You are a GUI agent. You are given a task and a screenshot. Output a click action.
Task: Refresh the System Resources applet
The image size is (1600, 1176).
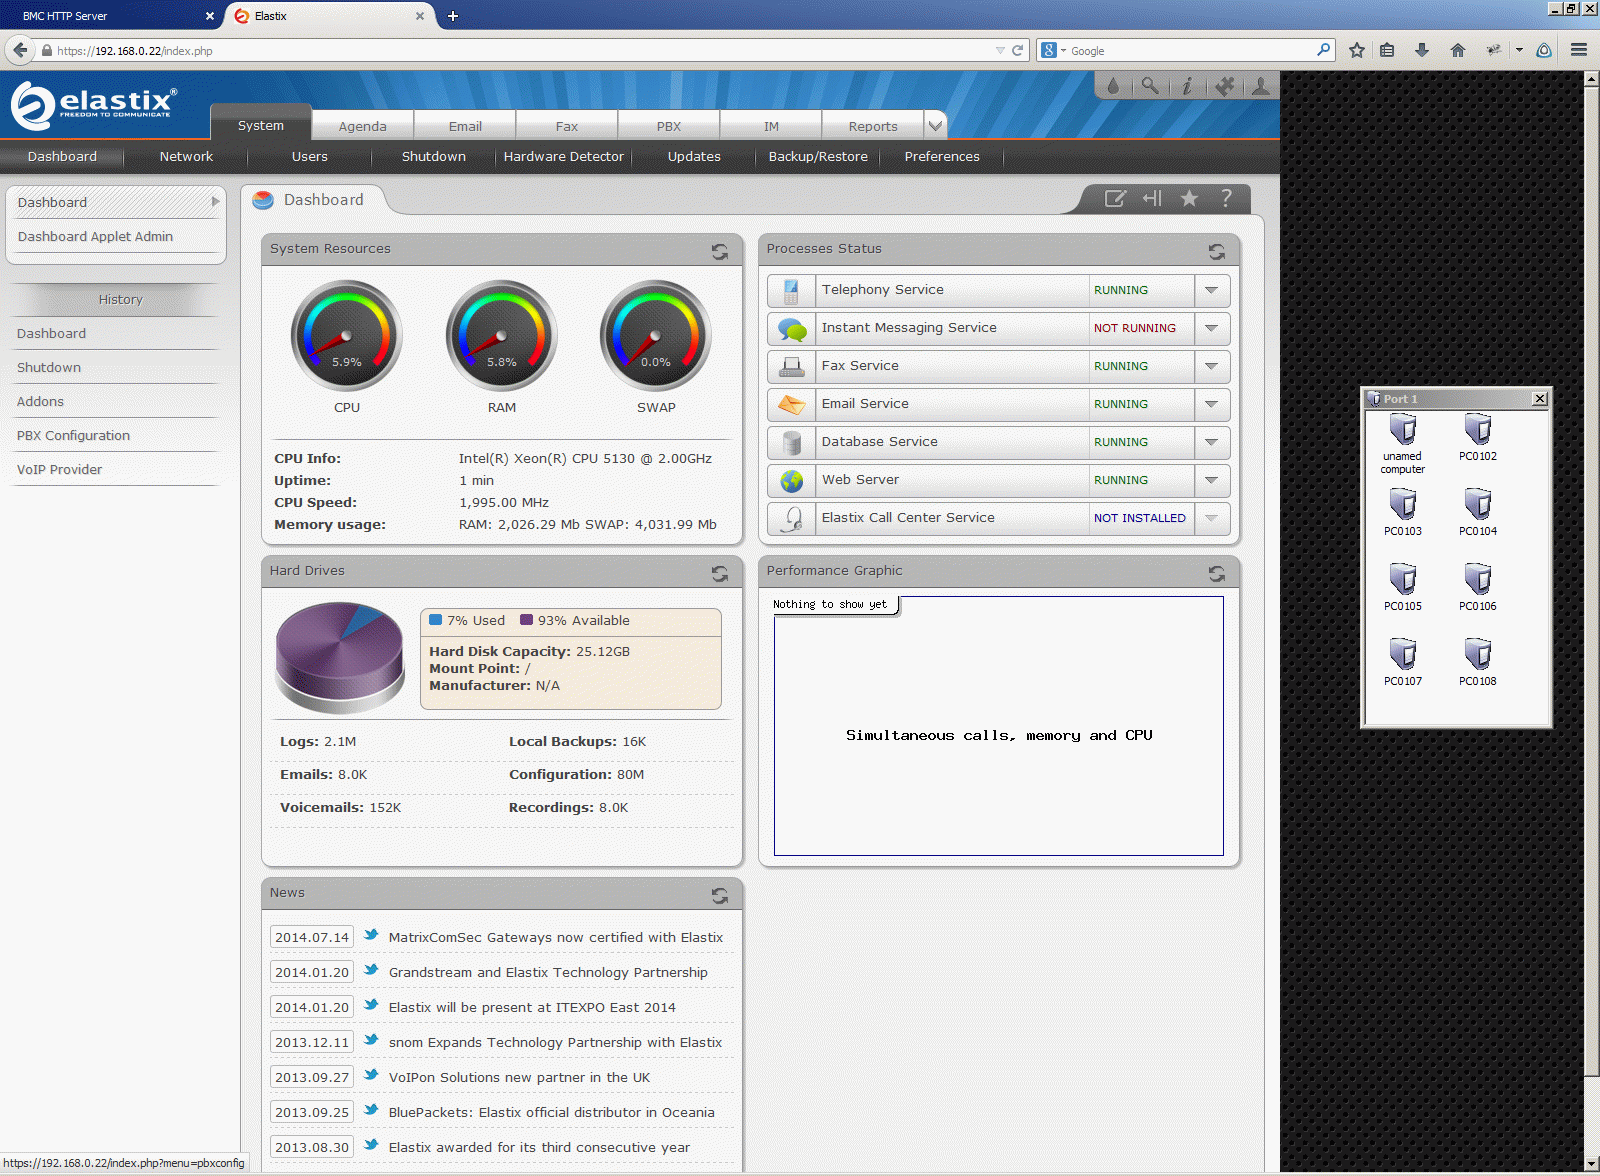(720, 251)
